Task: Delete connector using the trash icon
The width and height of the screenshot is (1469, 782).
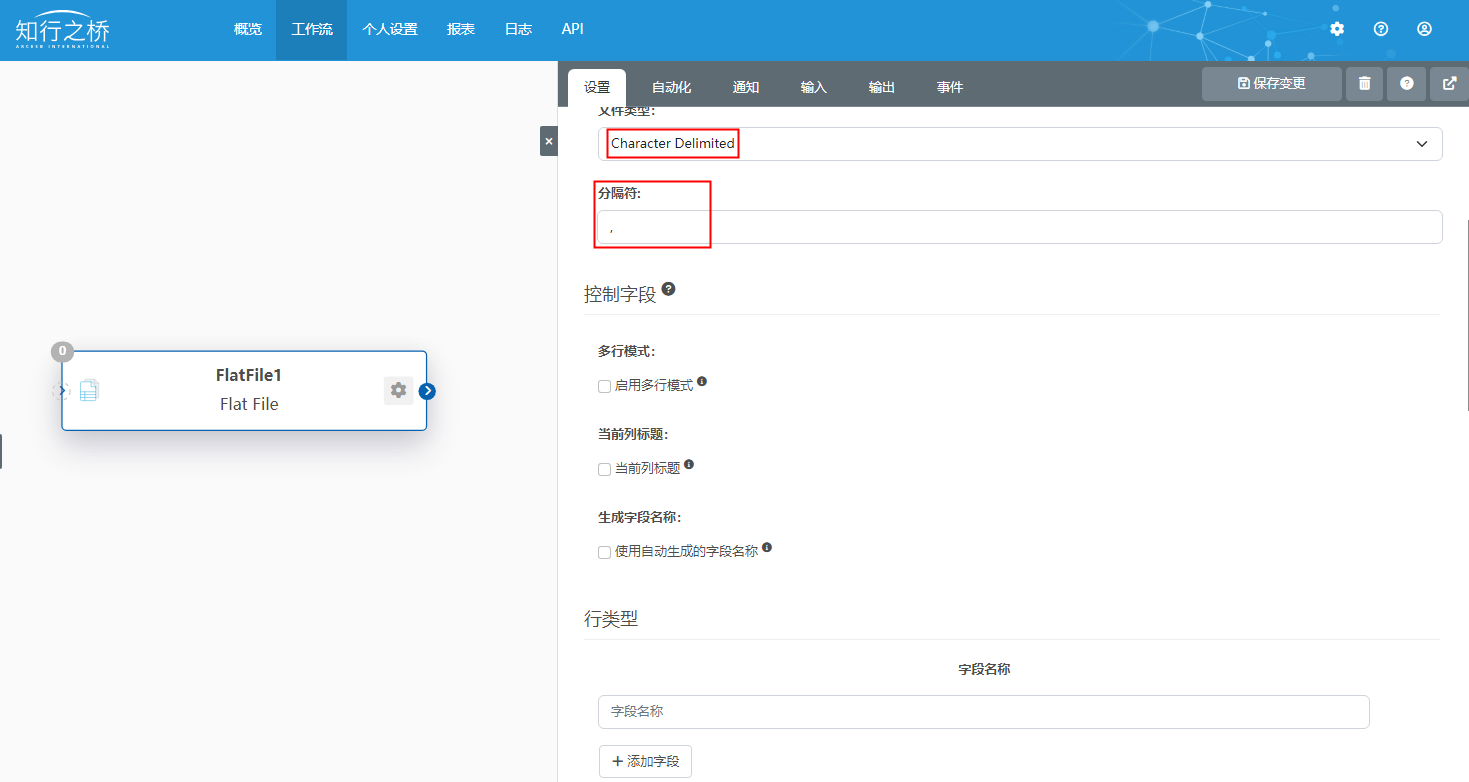Action: click(1364, 84)
